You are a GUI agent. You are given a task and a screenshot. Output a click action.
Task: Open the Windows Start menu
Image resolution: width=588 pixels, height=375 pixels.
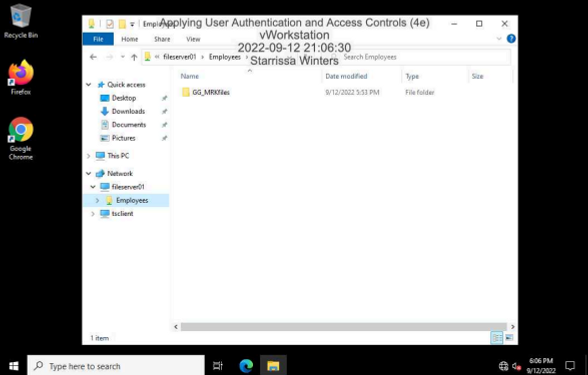(14, 366)
